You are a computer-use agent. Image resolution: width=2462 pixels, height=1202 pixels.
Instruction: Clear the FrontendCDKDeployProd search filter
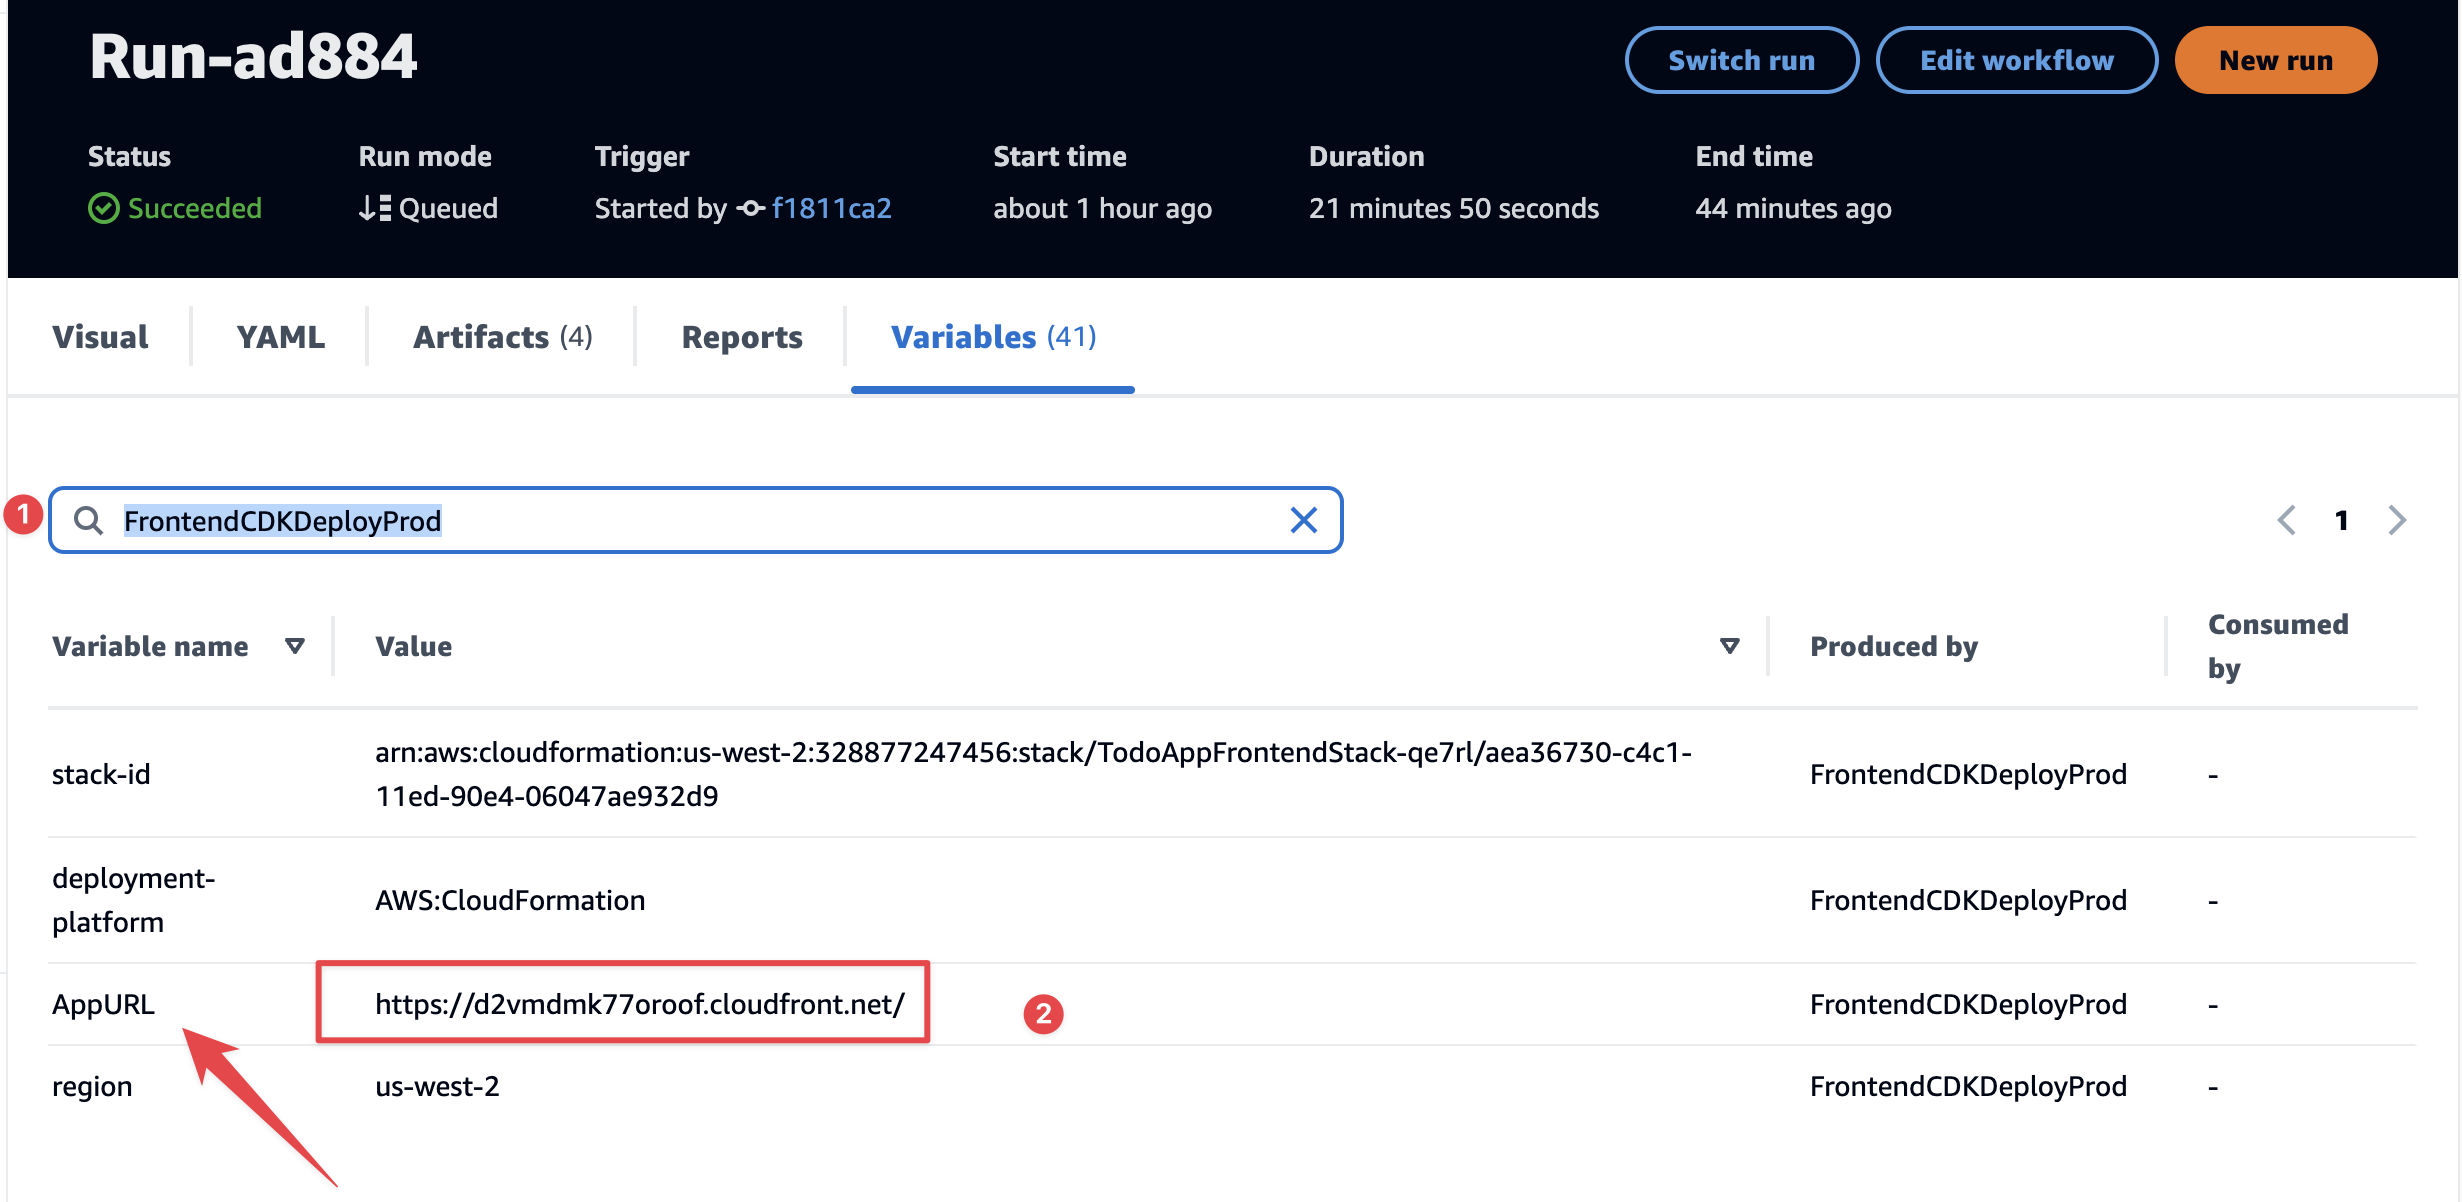[1303, 520]
